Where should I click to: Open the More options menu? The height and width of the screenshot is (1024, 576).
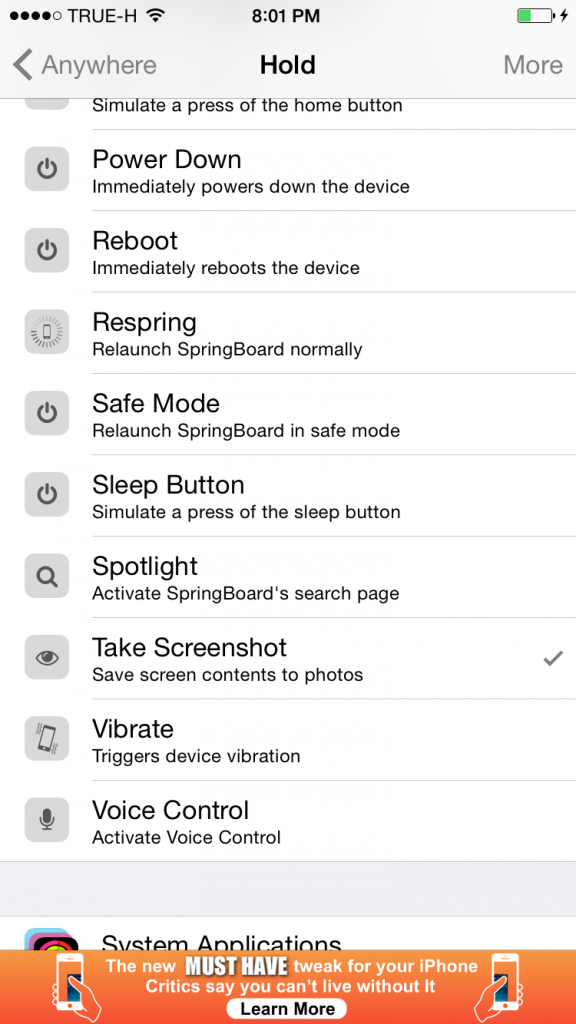[533, 65]
